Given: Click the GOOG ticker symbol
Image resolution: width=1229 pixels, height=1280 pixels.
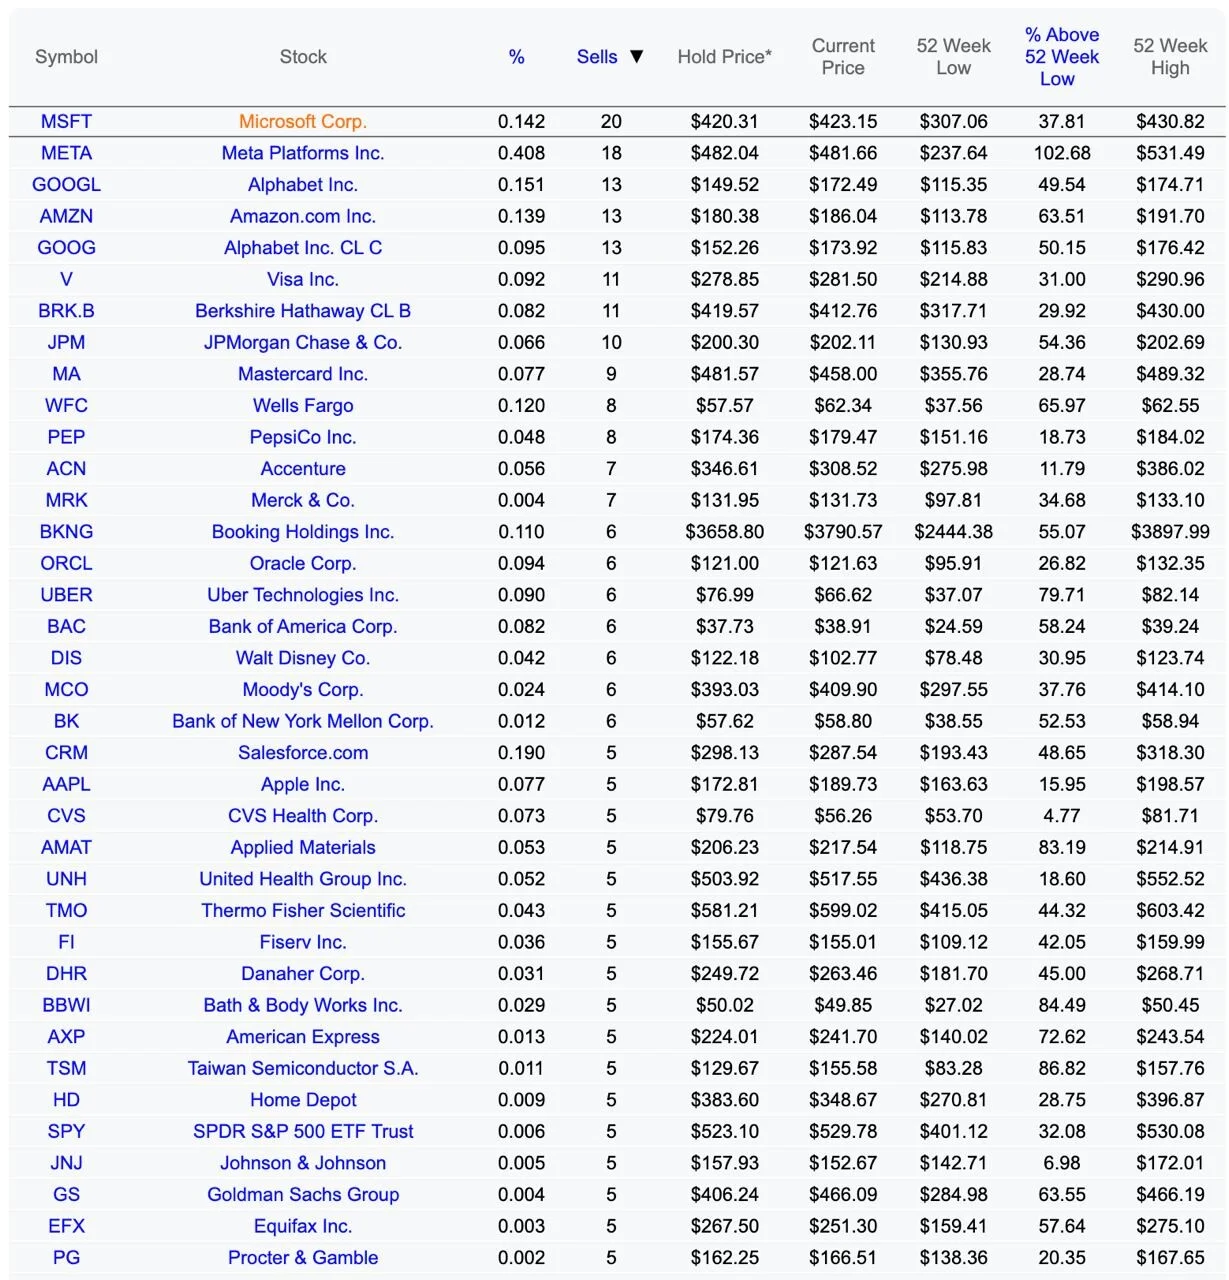Looking at the screenshot, I should 66,247.
